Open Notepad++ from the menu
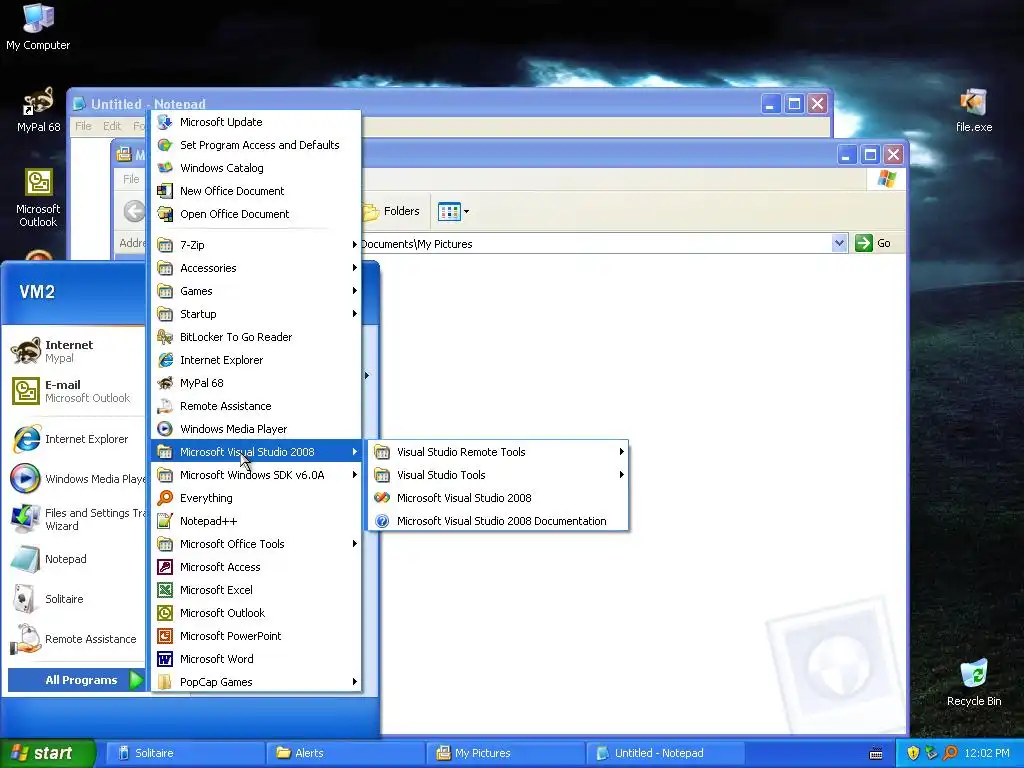1024x768 pixels. coord(256,521)
